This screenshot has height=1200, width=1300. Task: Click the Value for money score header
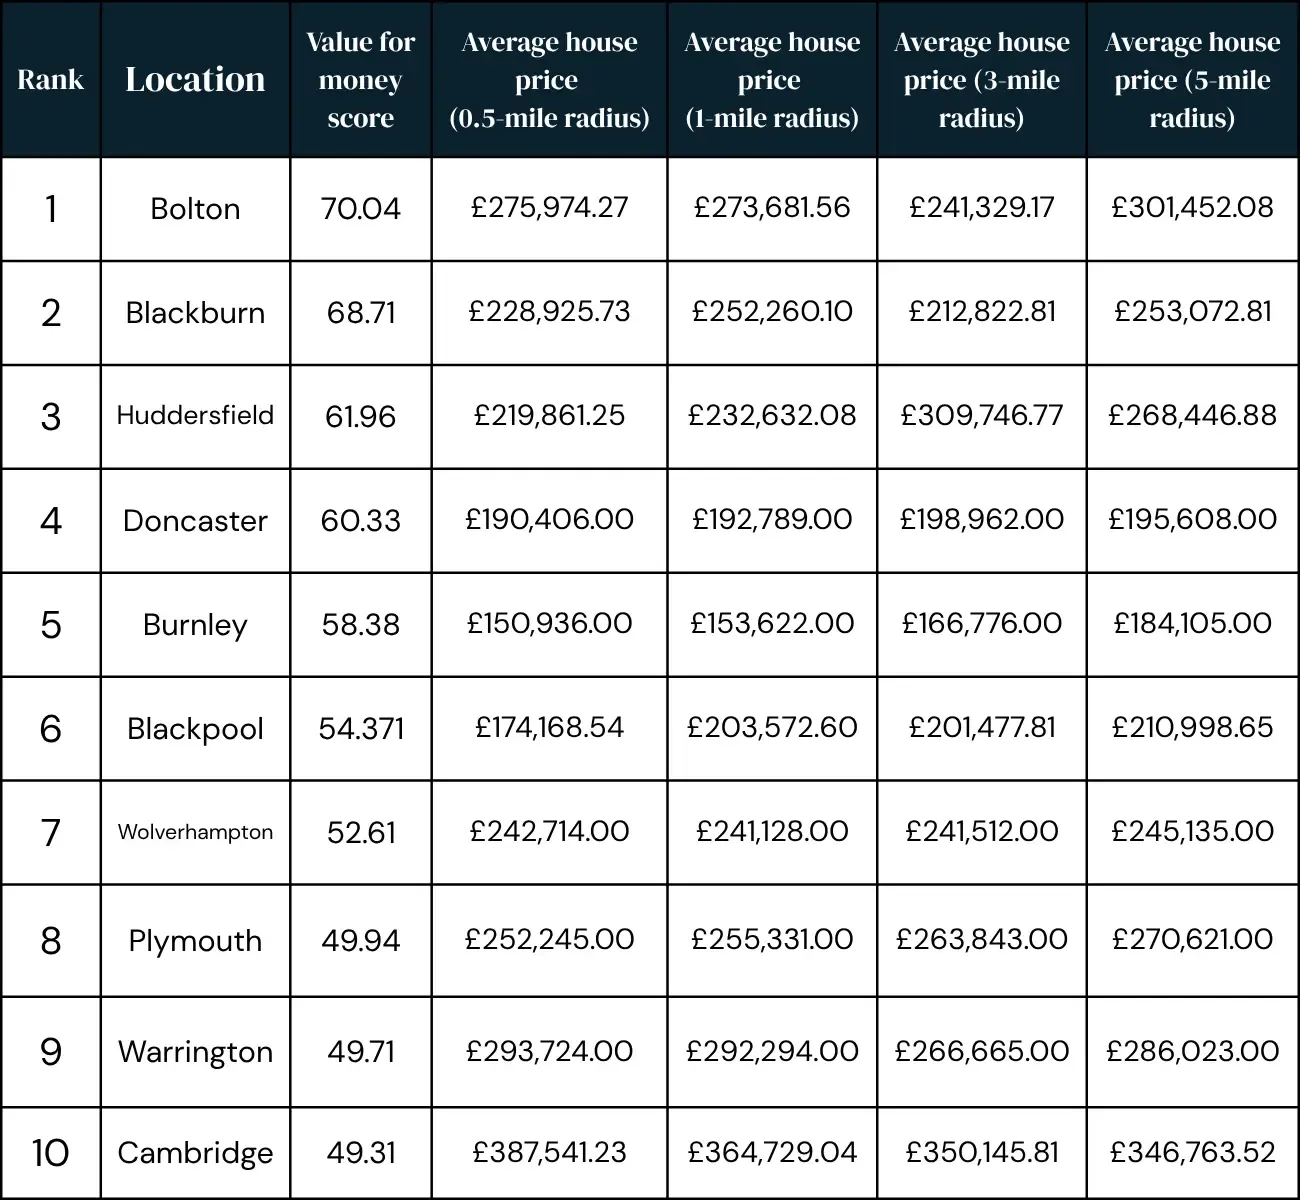point(360,80)
